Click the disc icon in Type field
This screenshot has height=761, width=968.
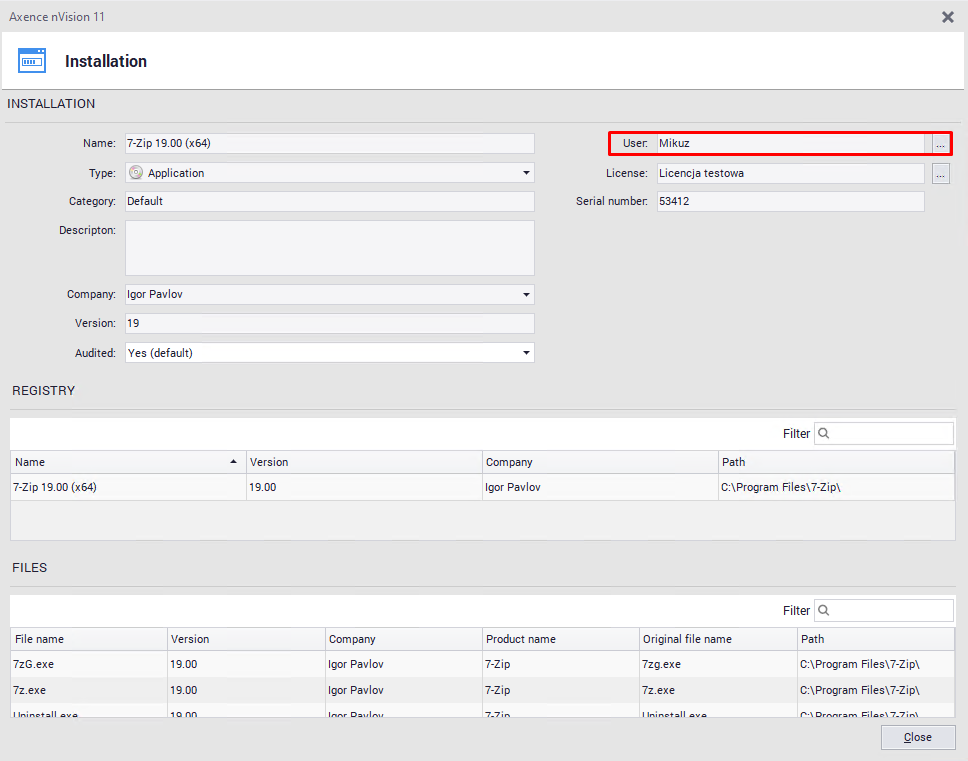136,173
